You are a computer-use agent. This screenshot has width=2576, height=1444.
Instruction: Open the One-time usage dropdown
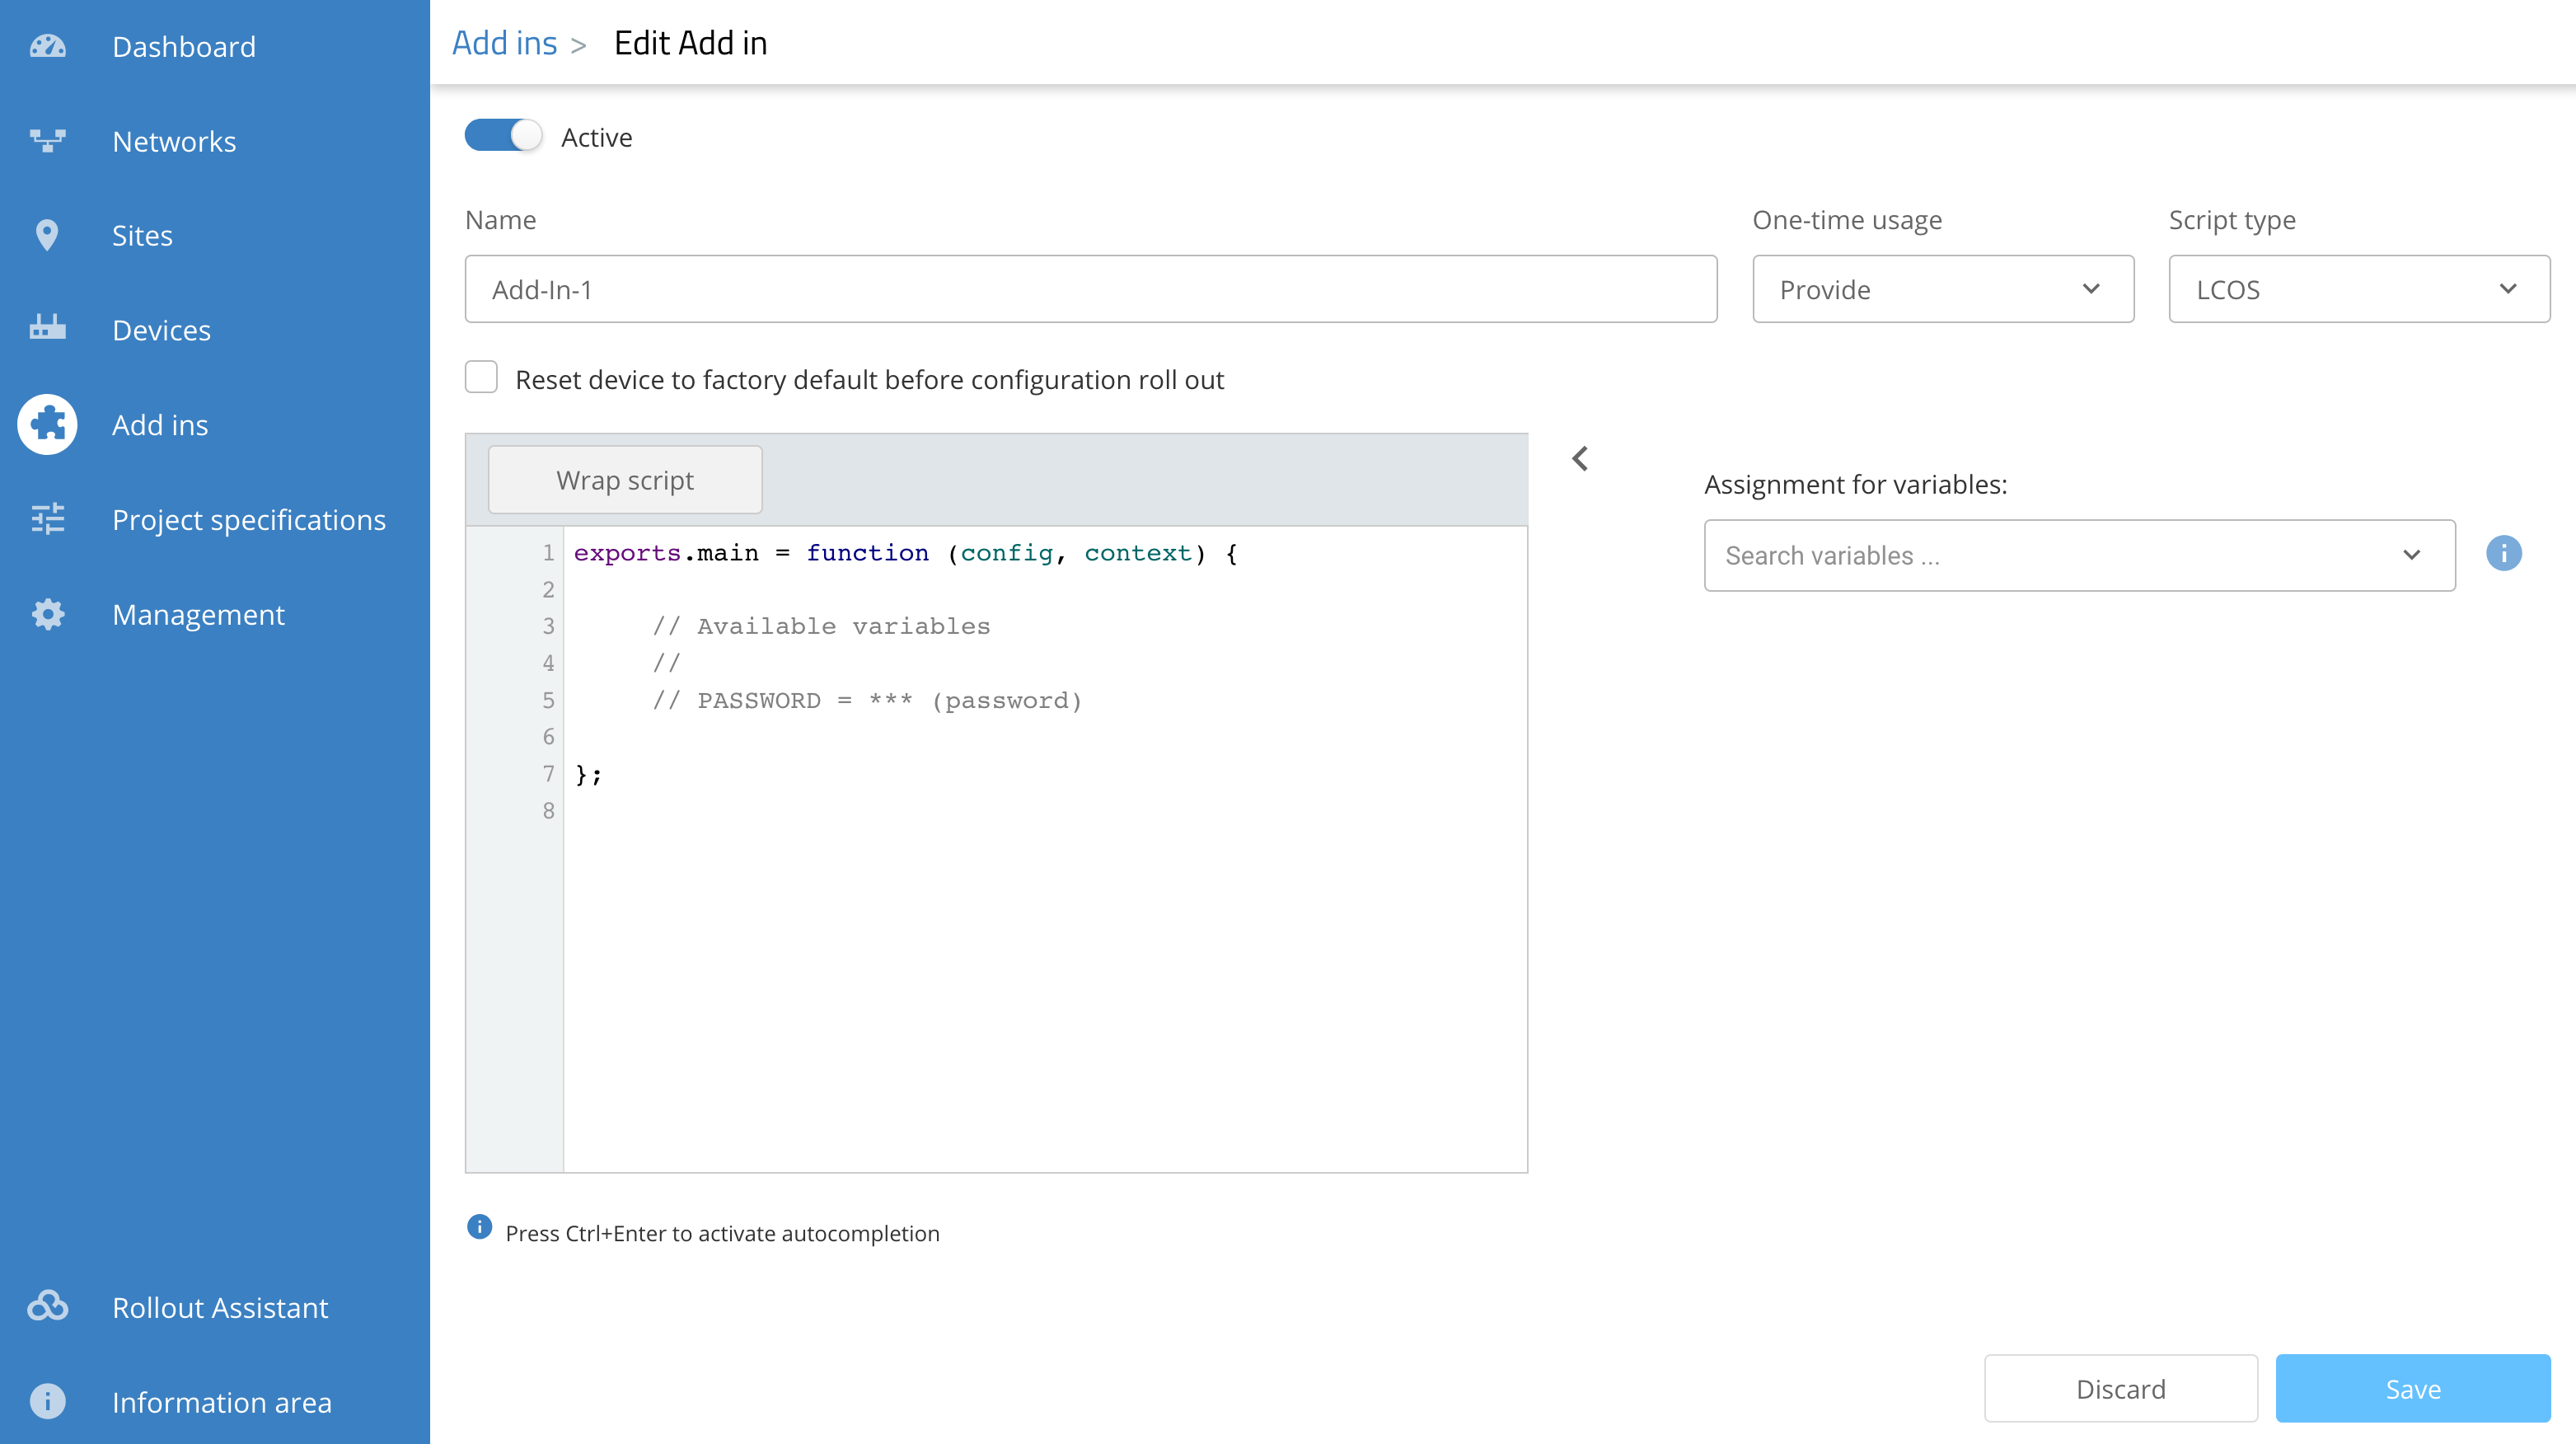point(1942,289)
